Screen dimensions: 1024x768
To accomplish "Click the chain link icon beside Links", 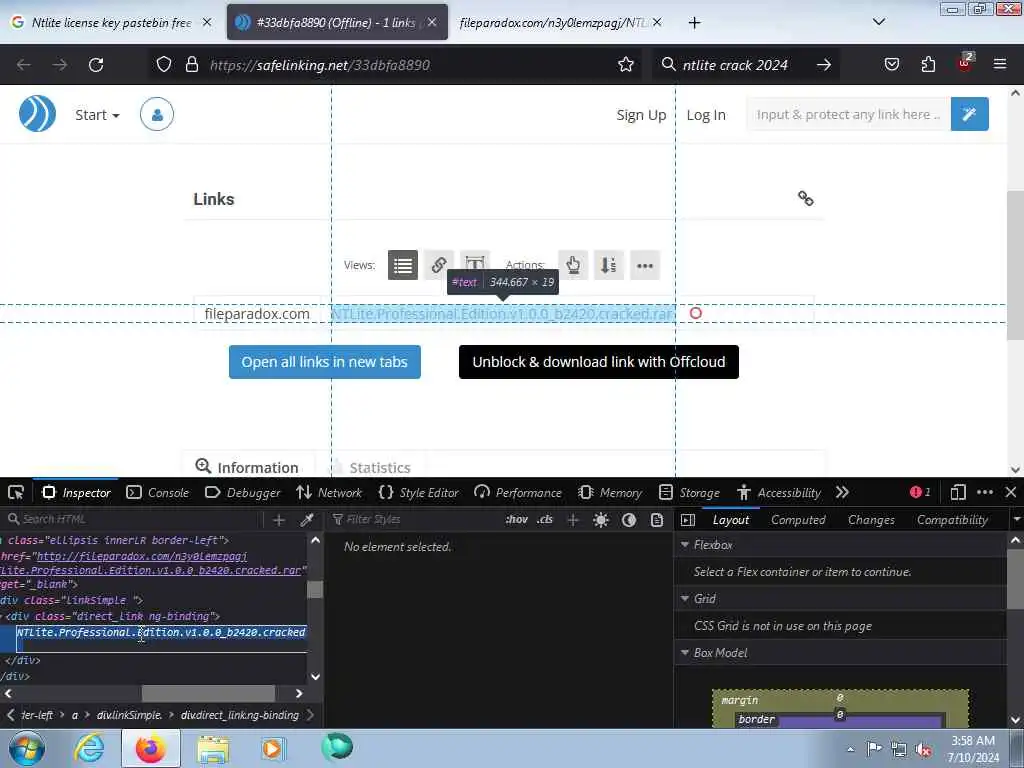I will pos(806,199).
